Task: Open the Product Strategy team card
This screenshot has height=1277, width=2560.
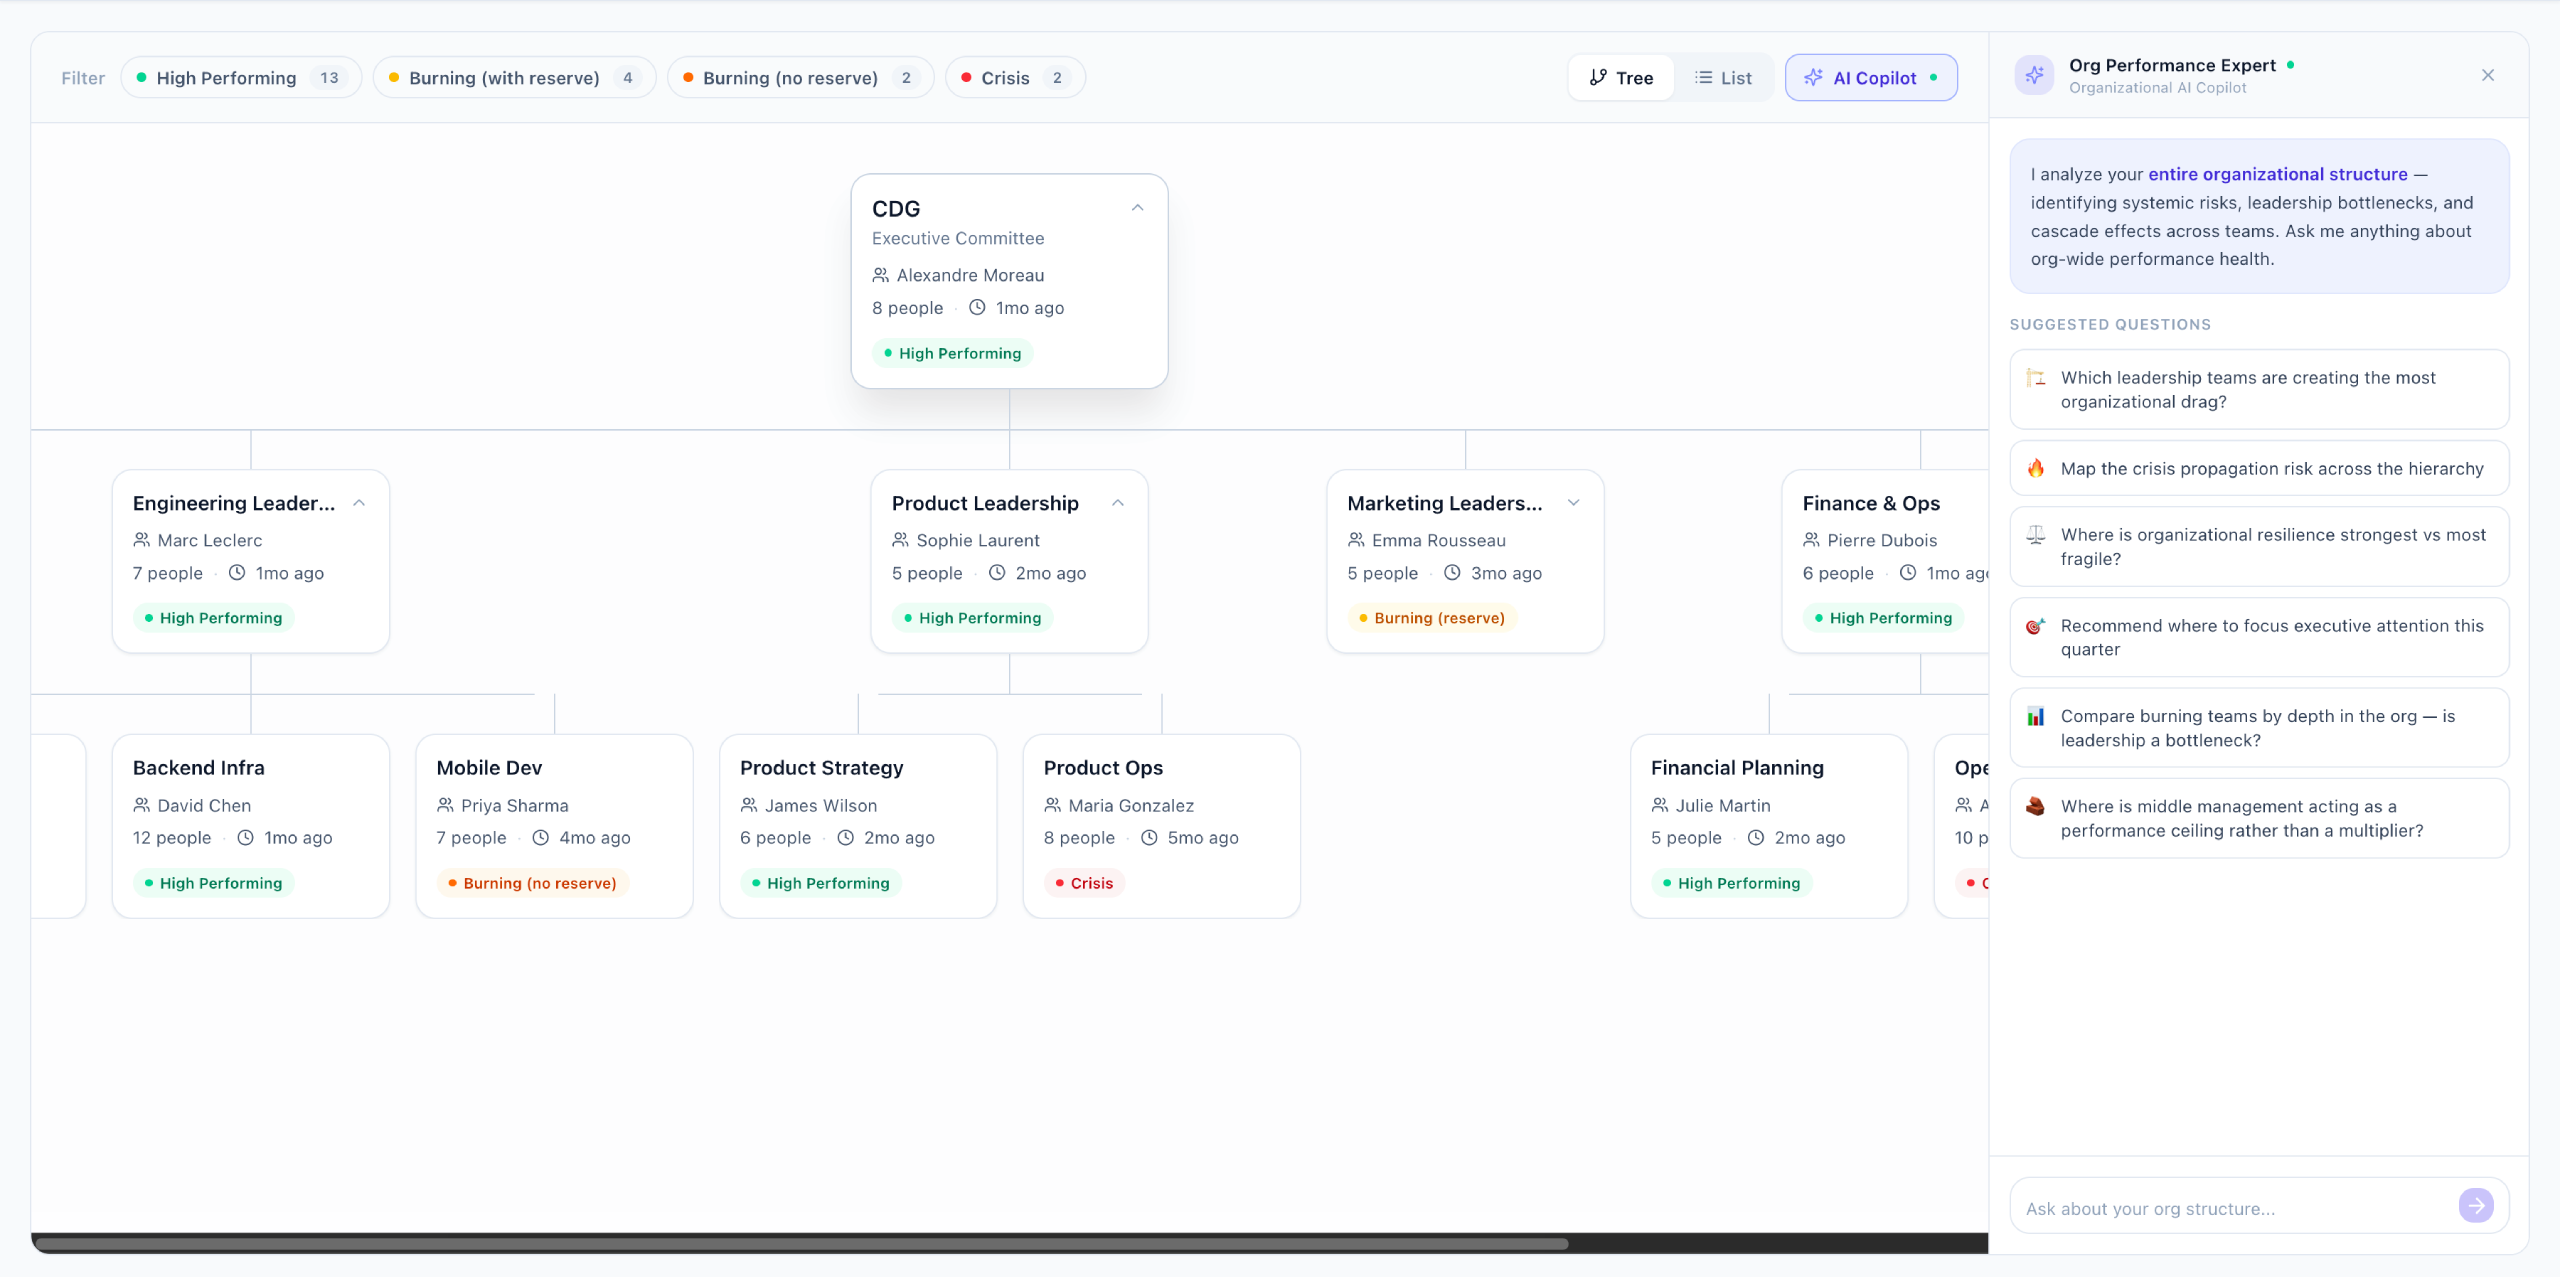Action: [858, 826]
